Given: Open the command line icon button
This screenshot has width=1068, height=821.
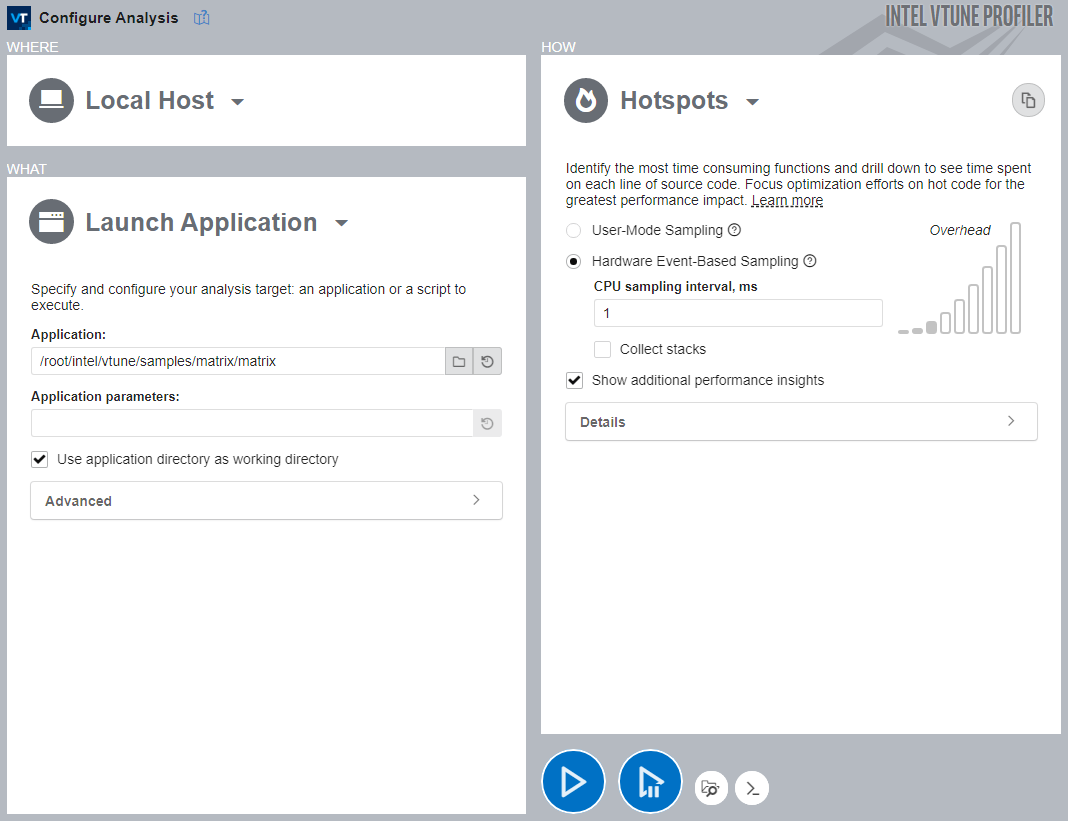Looking at the screenshot, I should tap(752, 788).
